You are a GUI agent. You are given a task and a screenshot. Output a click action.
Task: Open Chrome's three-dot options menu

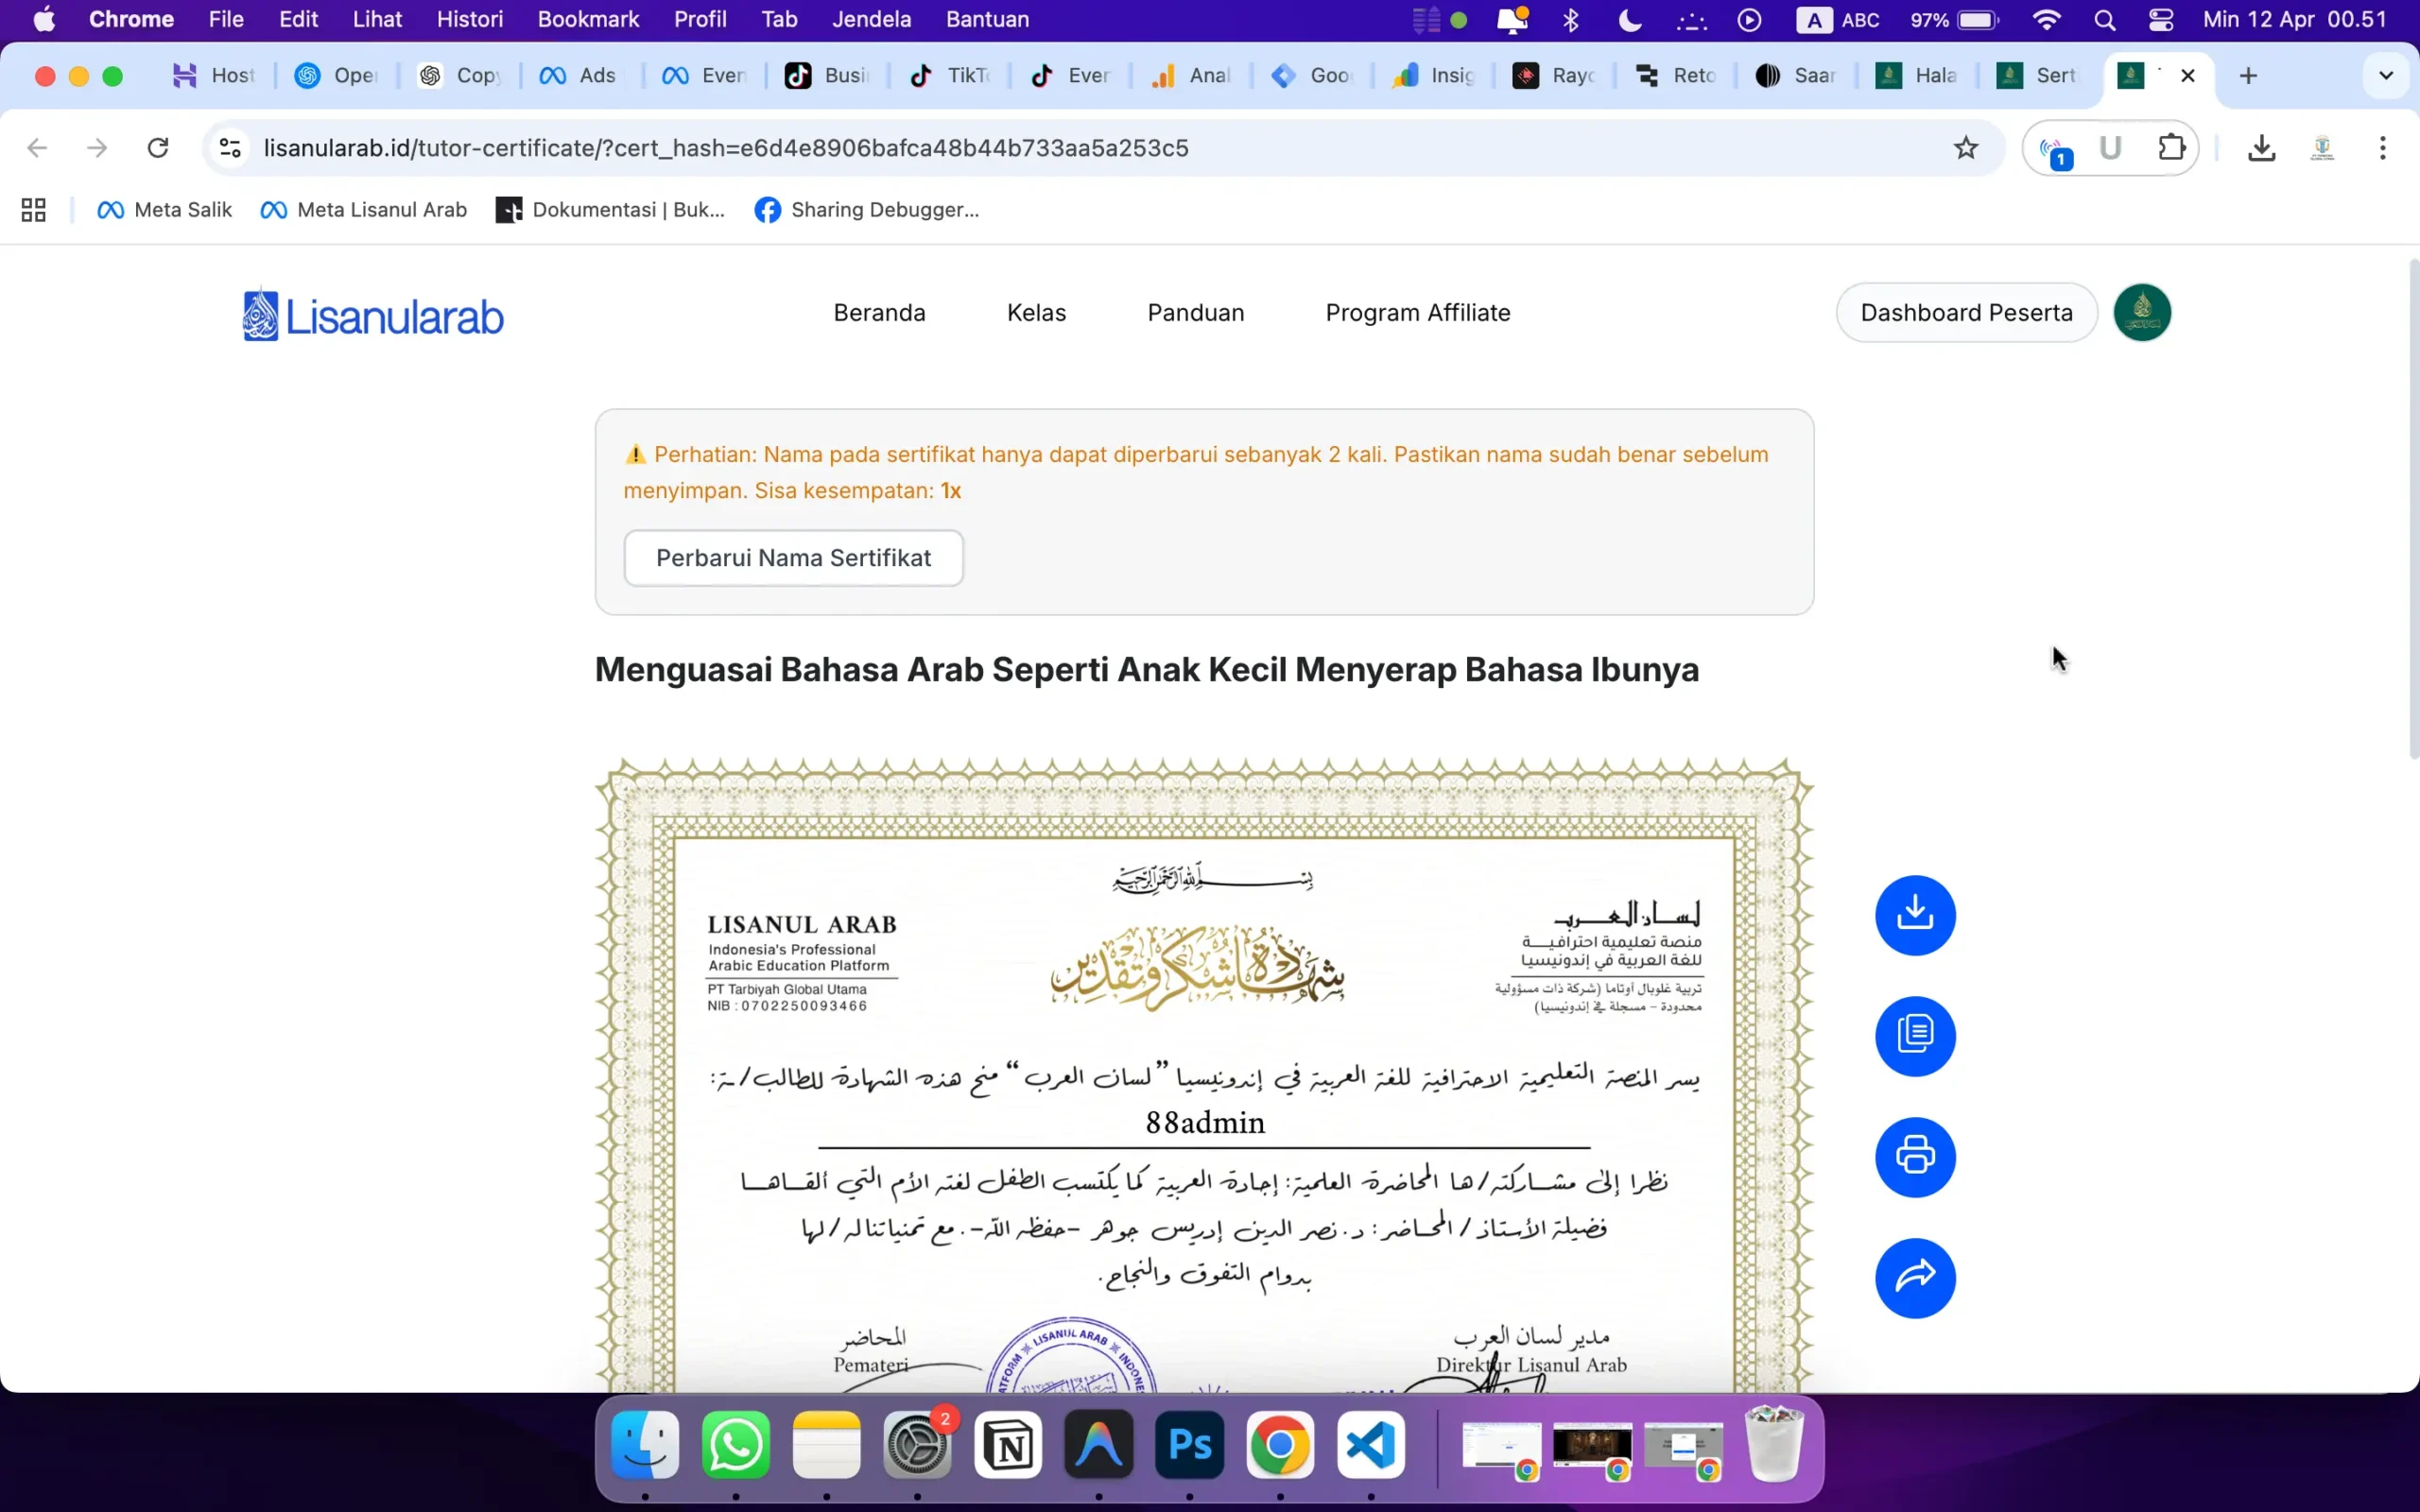coord(2382,147)
